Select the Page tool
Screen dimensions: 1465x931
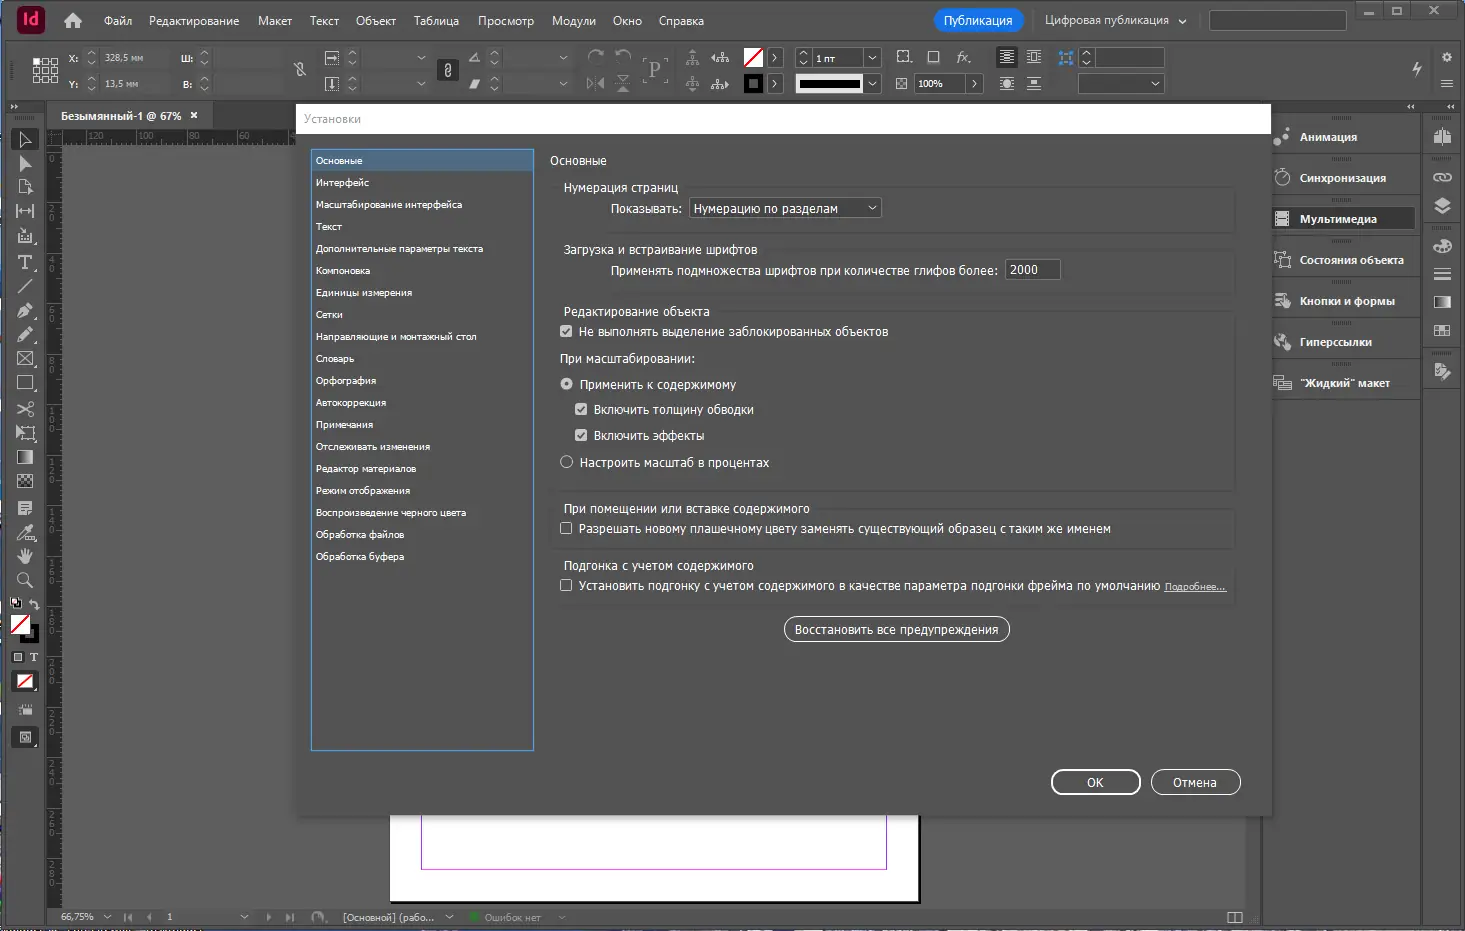[x=25, y=187]
